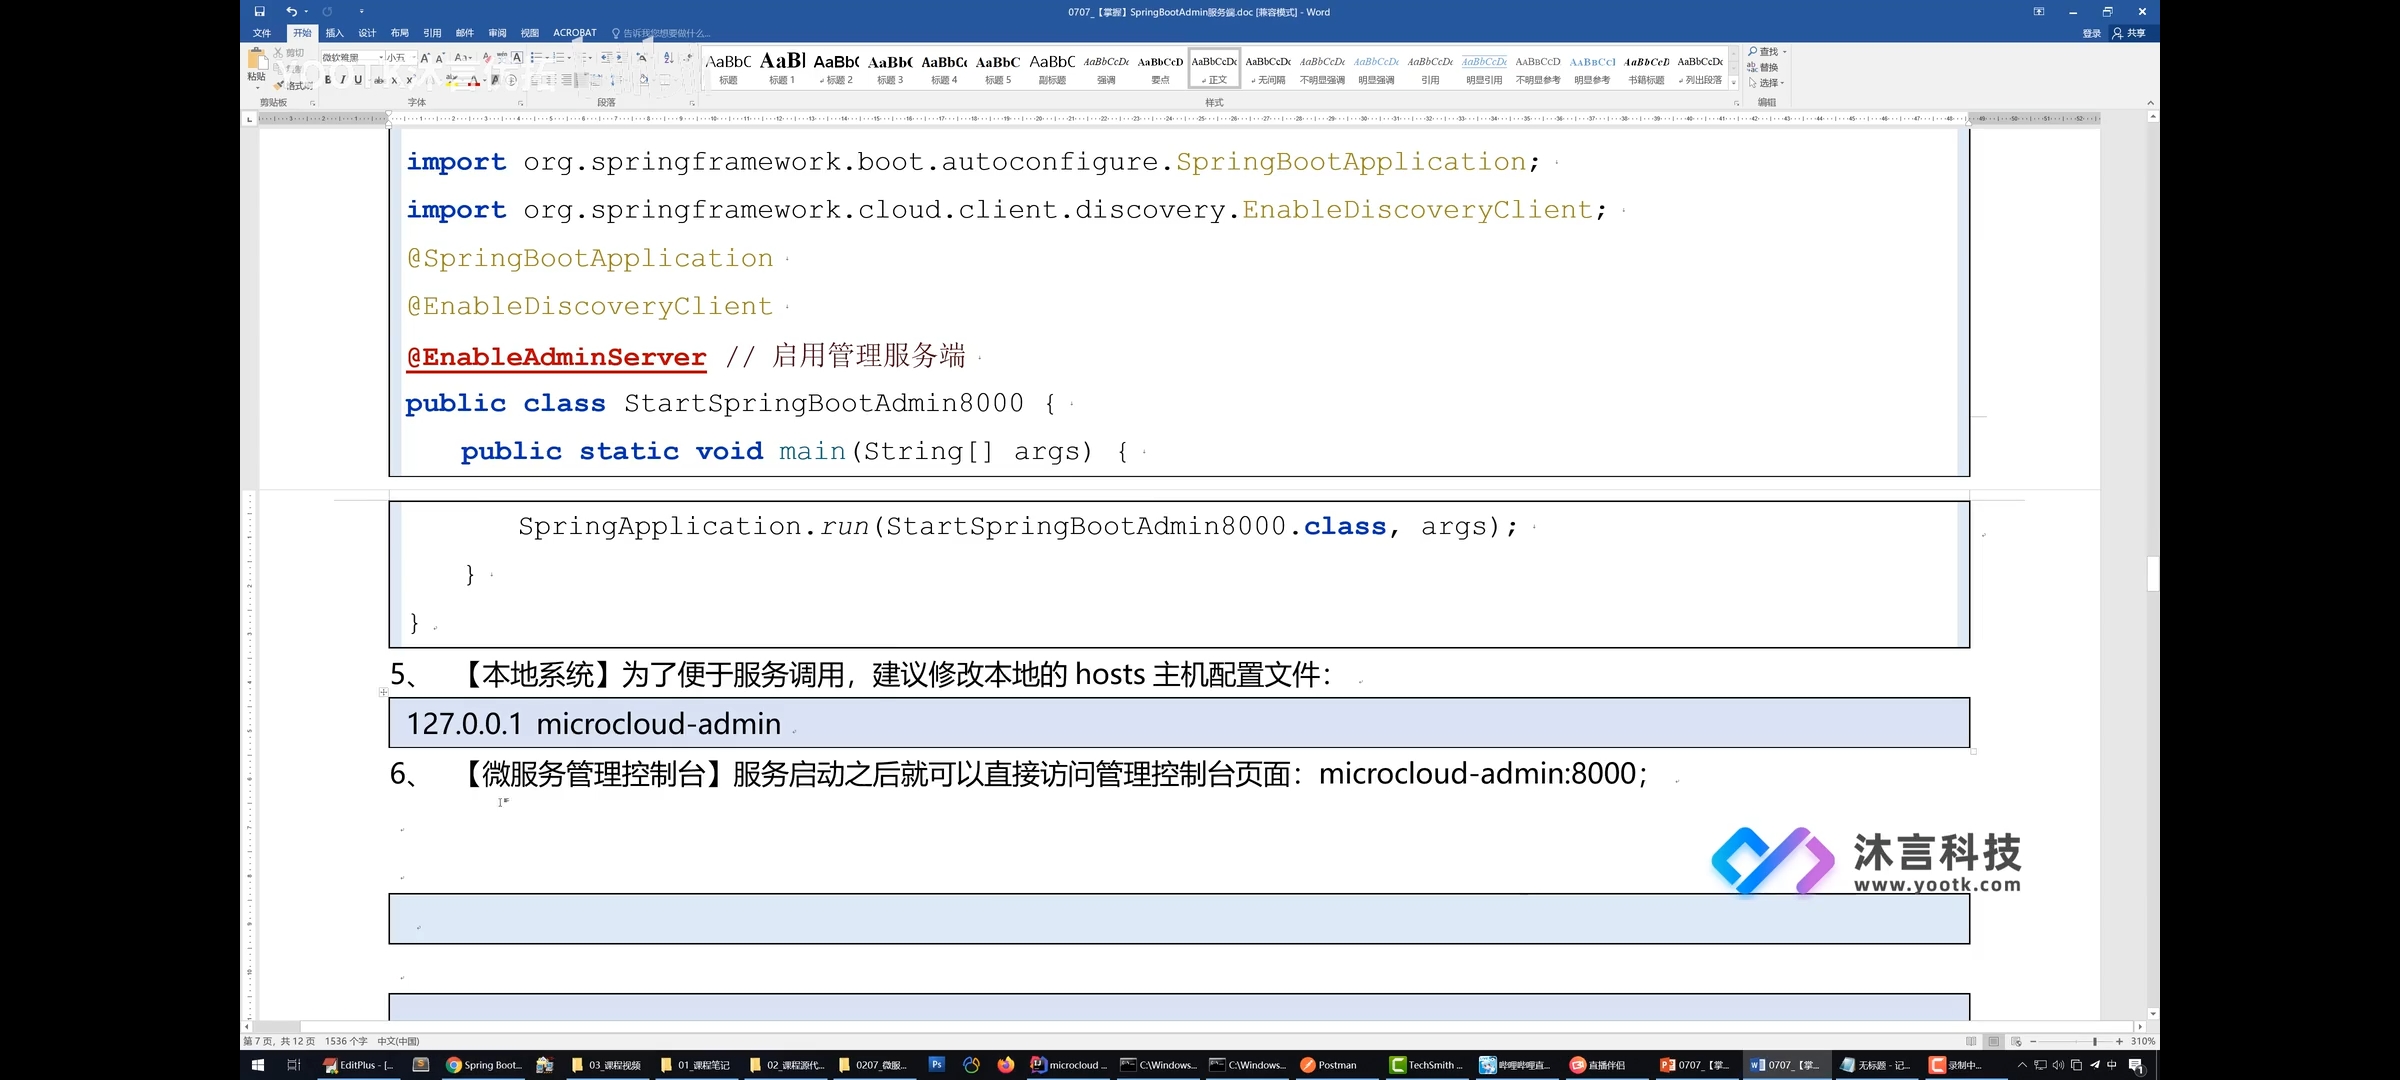
Task: Switch to the 布局 ribbon tab
Action: click(x=399, y=33)
